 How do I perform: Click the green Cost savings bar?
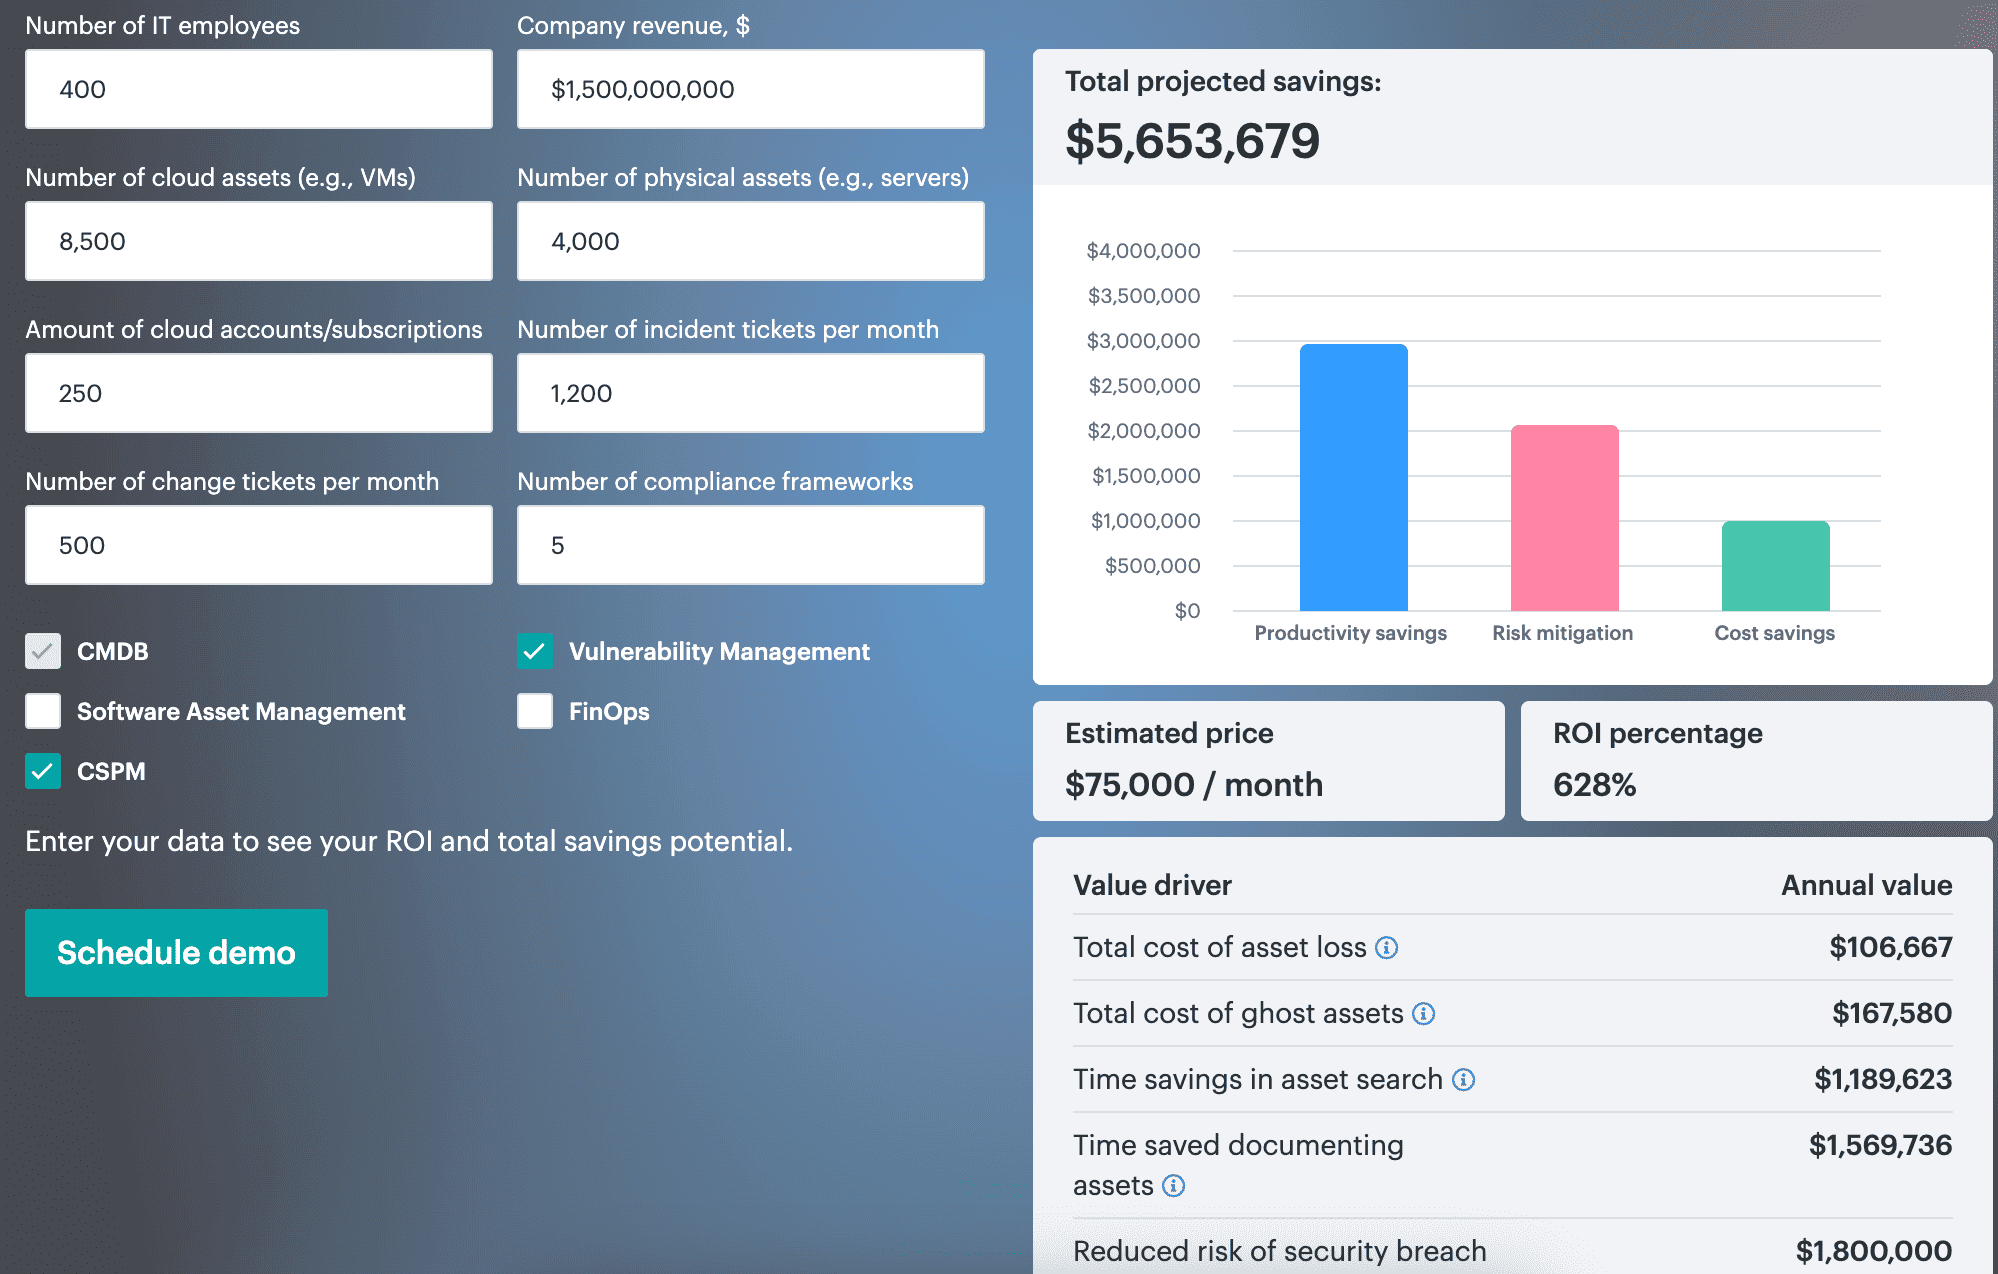[1776, 566]
